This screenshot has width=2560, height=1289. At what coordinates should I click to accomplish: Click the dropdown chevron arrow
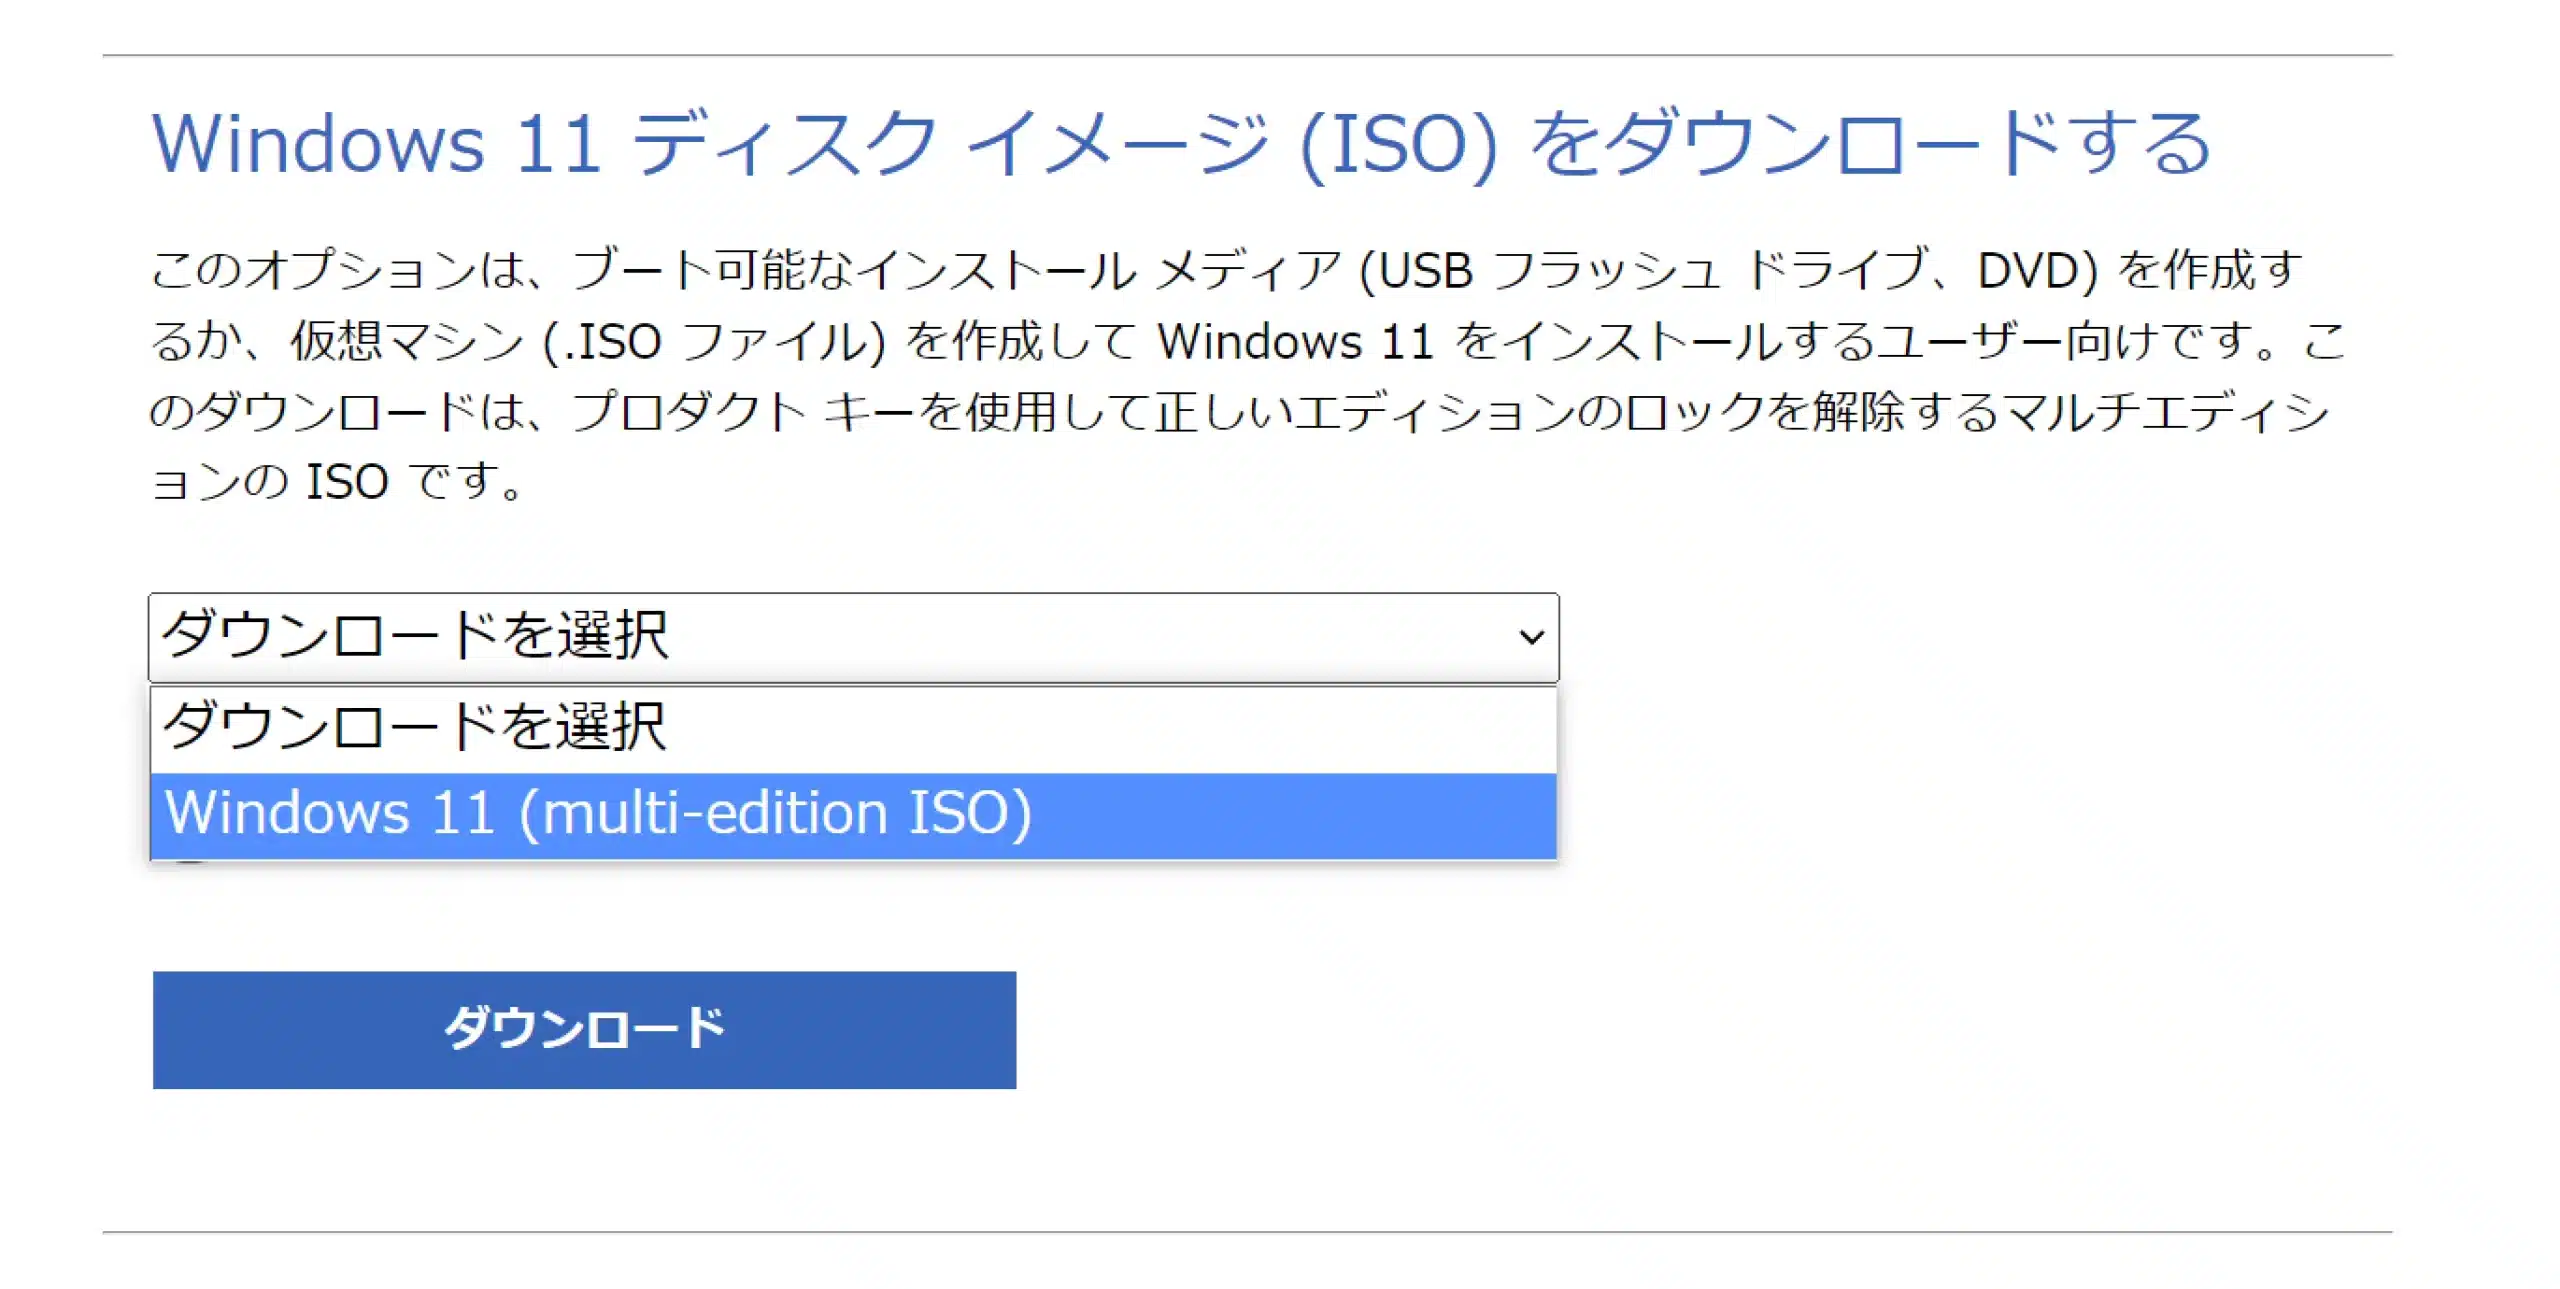coord(1530,637)
